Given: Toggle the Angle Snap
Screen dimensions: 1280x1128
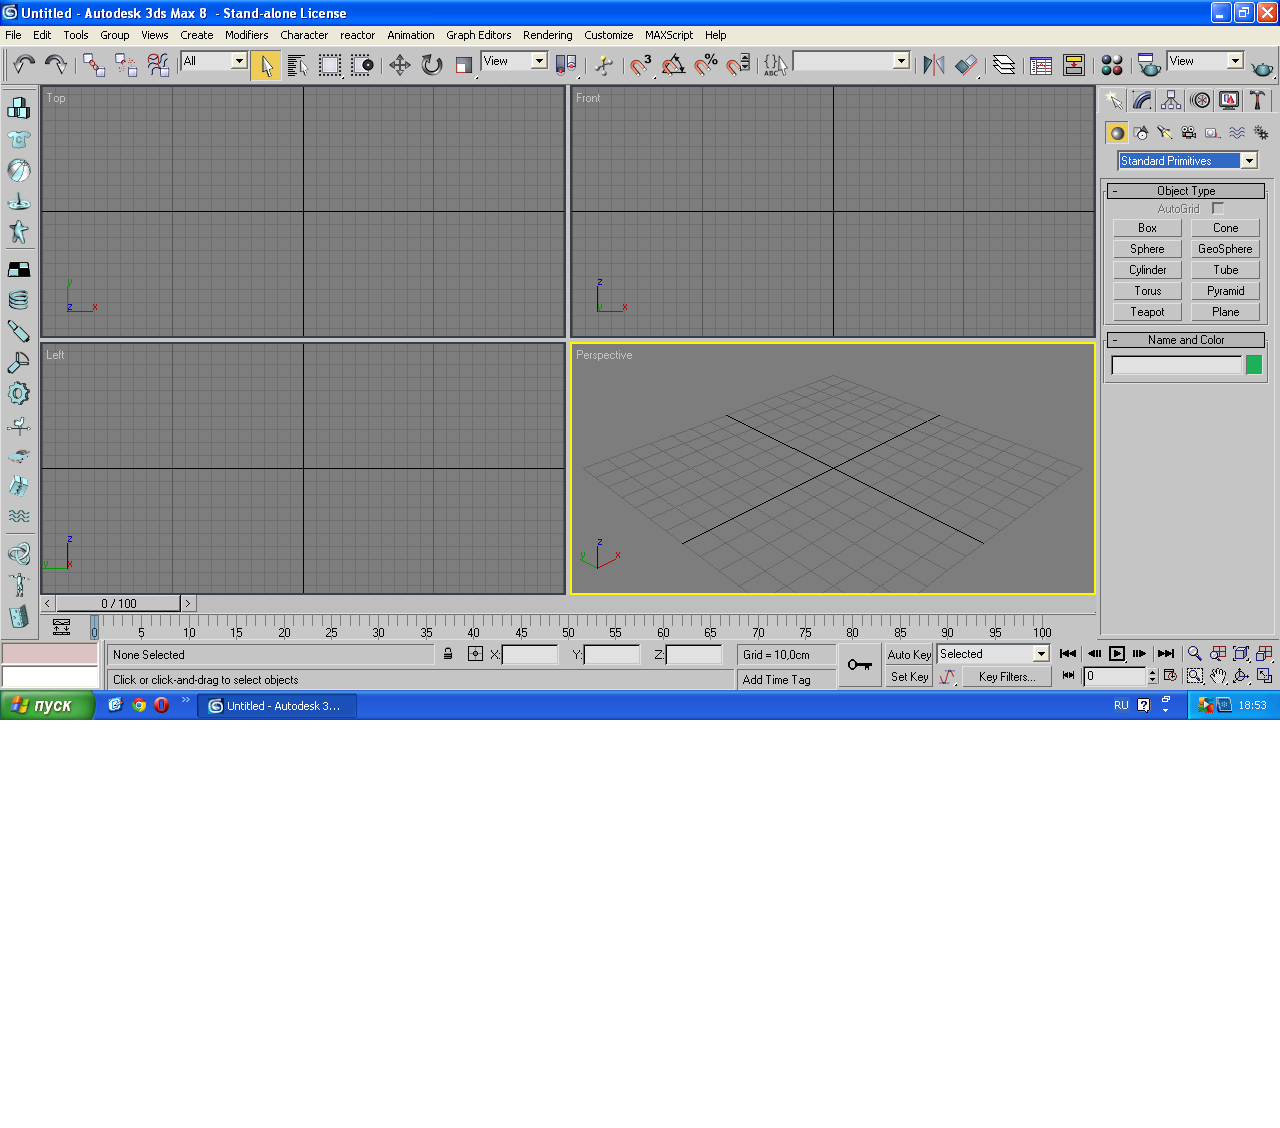Looking at the screenshot, I should click(674, 65).
